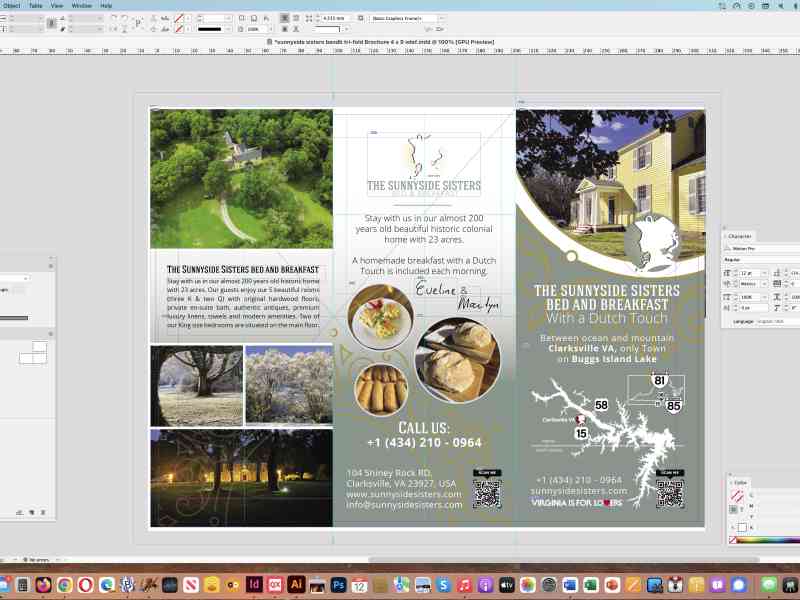Open Opera from the dock
Screen dimensions: 800x600
click(x=86, y=584)
